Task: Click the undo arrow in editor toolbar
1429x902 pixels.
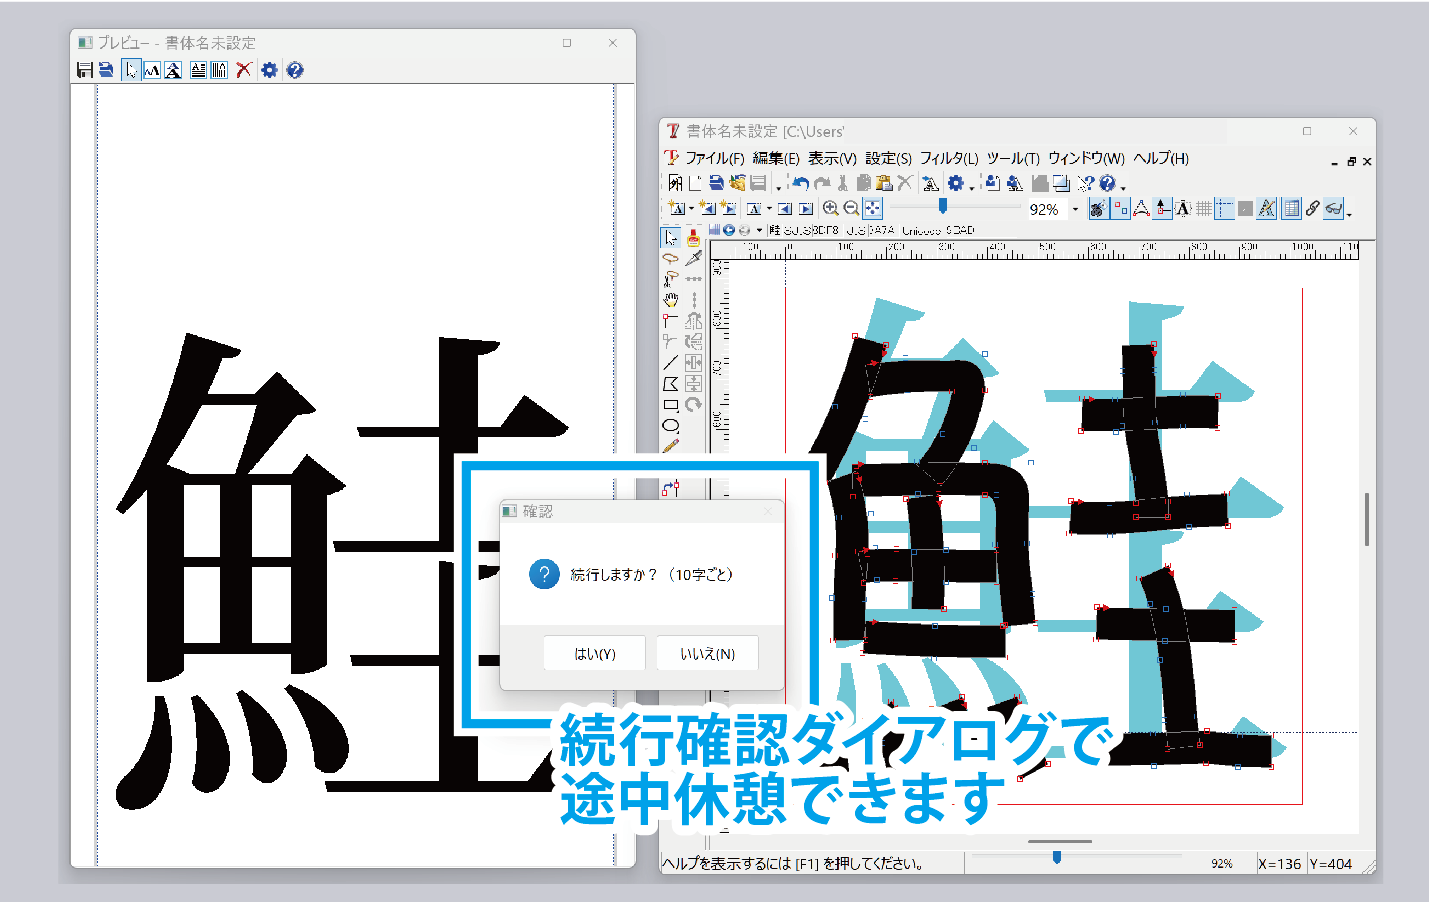Action: [x=800, y=183]
